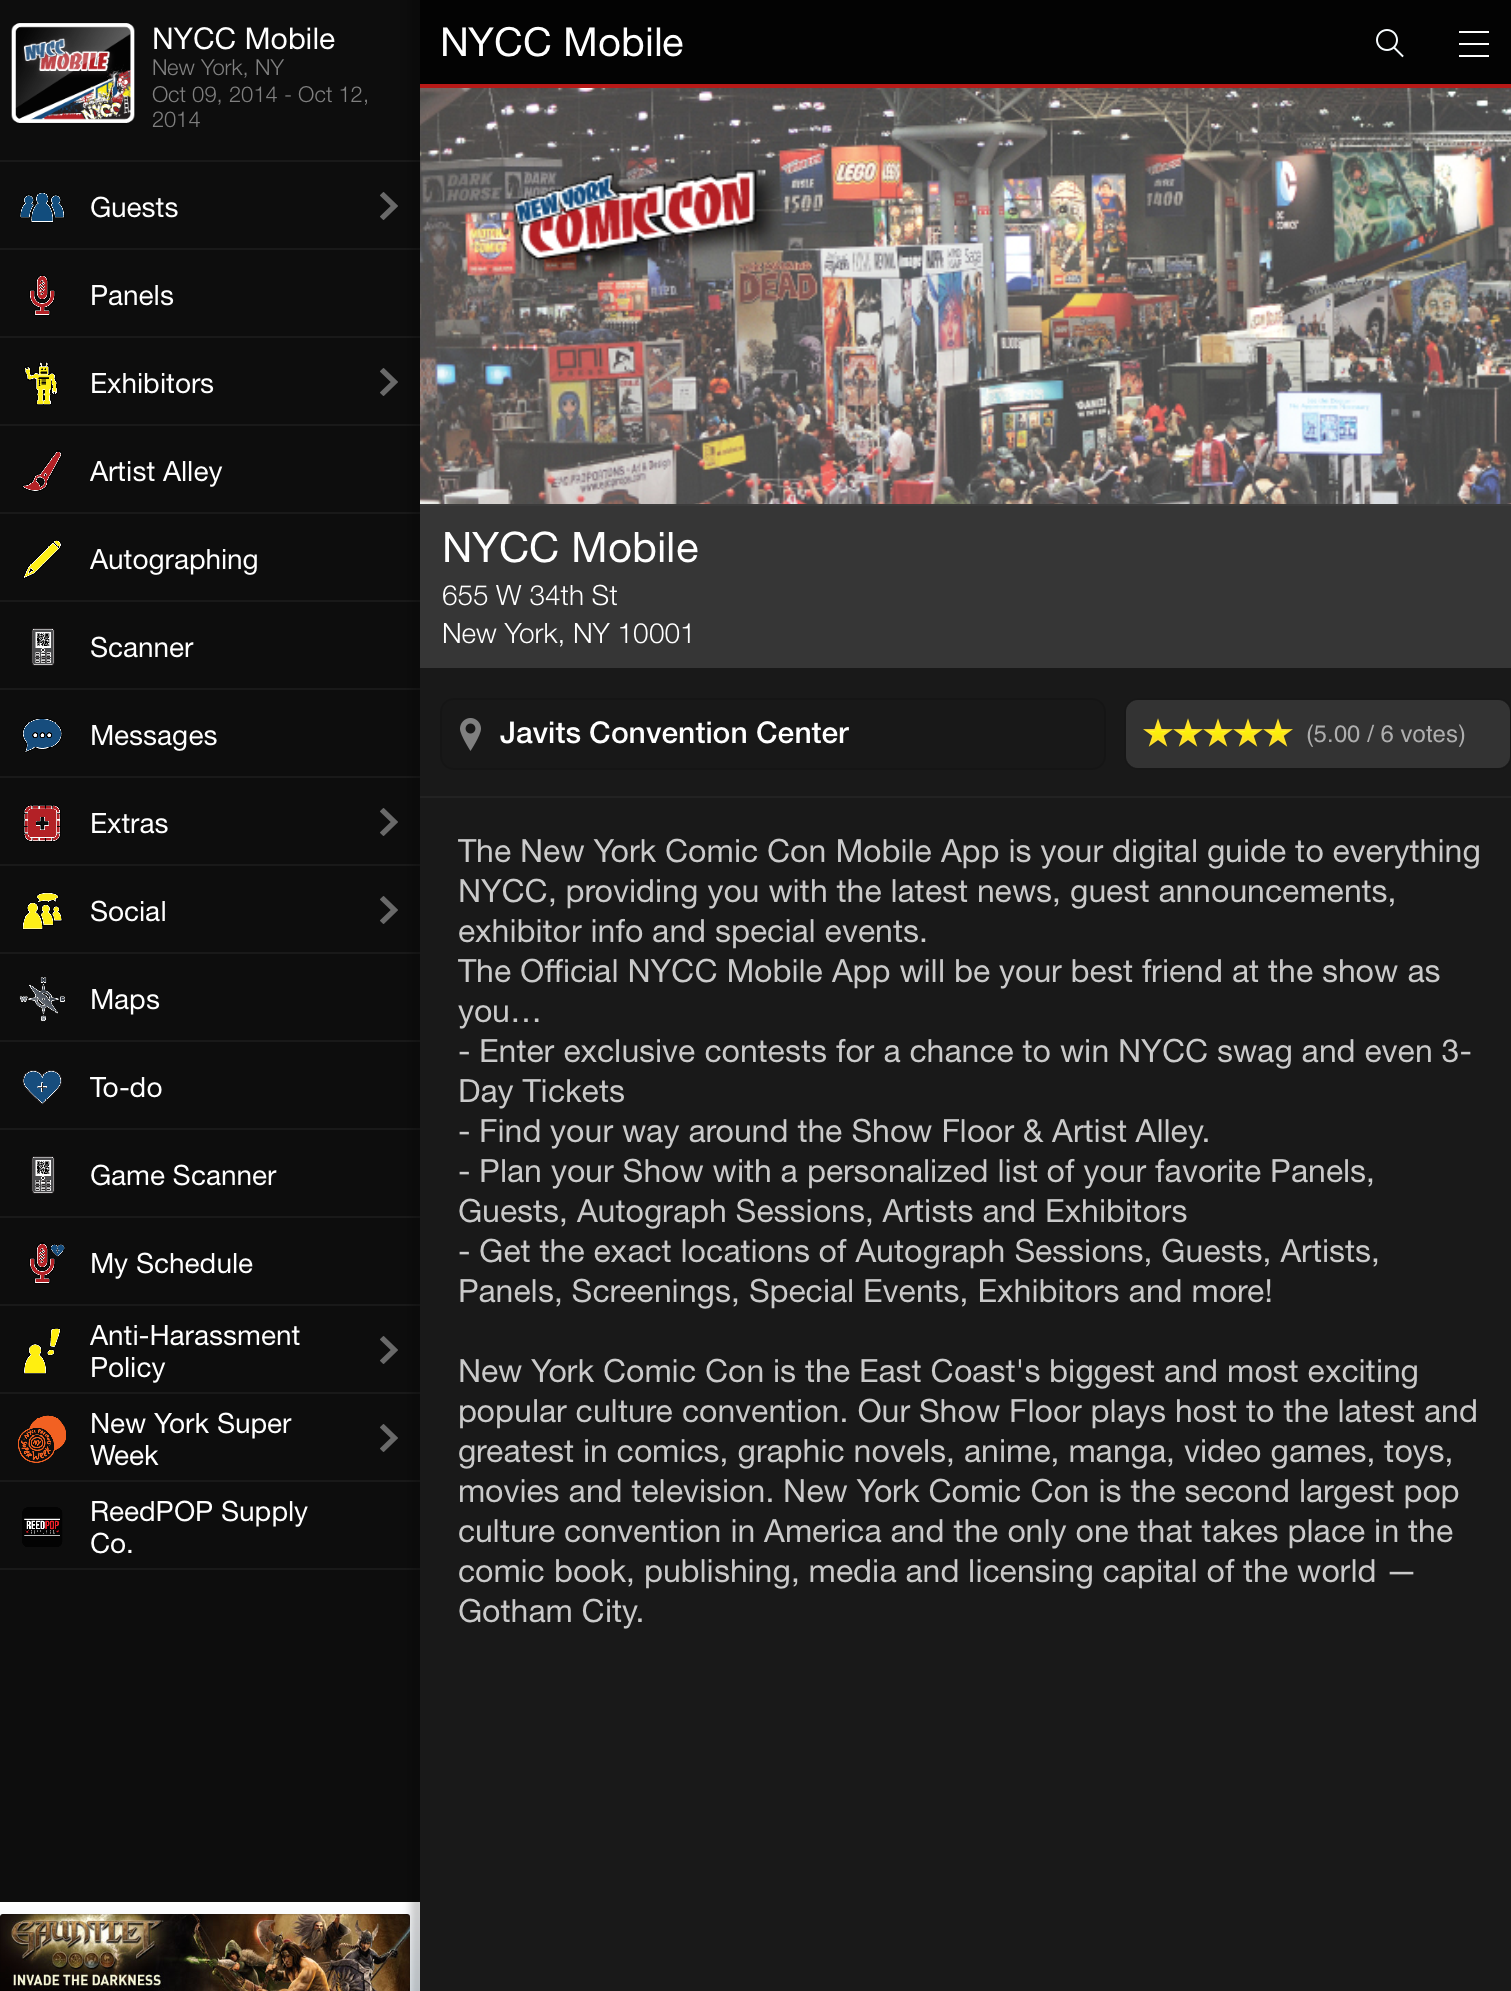Expand the Anti-Harassment Policy chevron
Viewport: 1511px width, 1991px height.
pos(389,1351)
